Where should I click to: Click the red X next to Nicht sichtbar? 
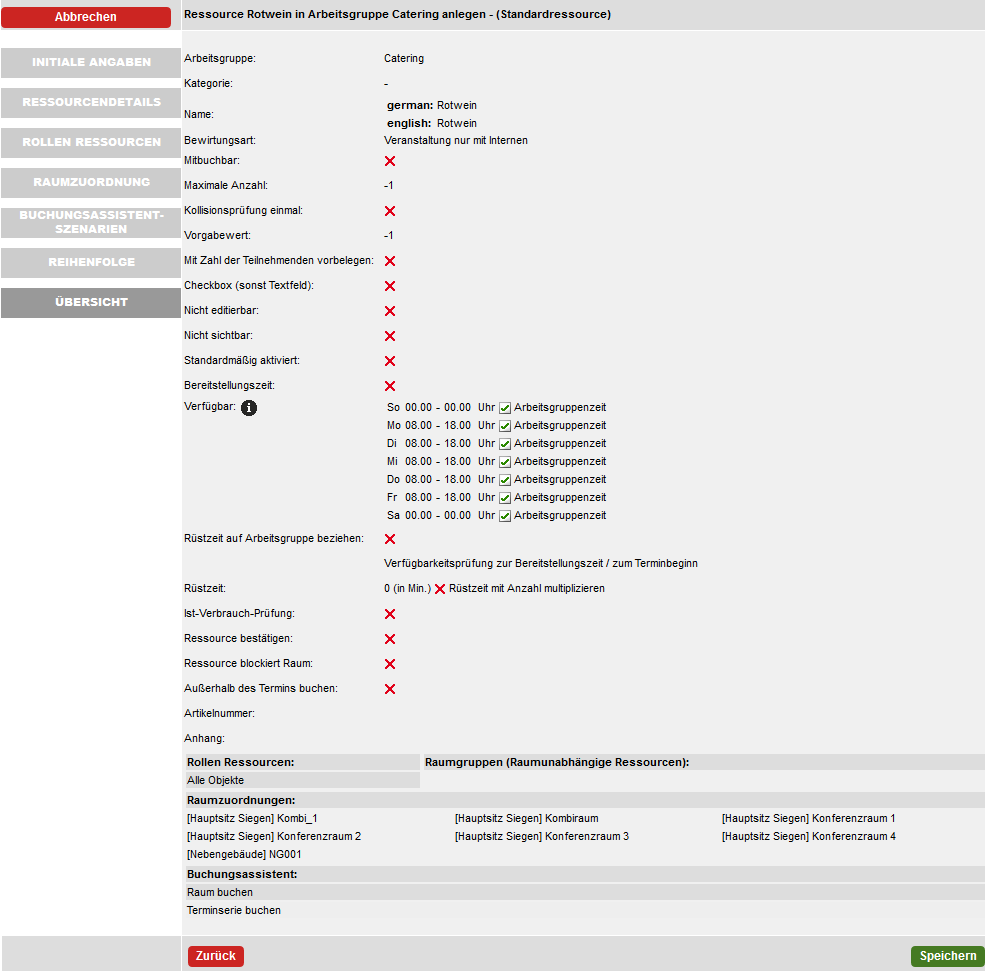tap(390, 337)
